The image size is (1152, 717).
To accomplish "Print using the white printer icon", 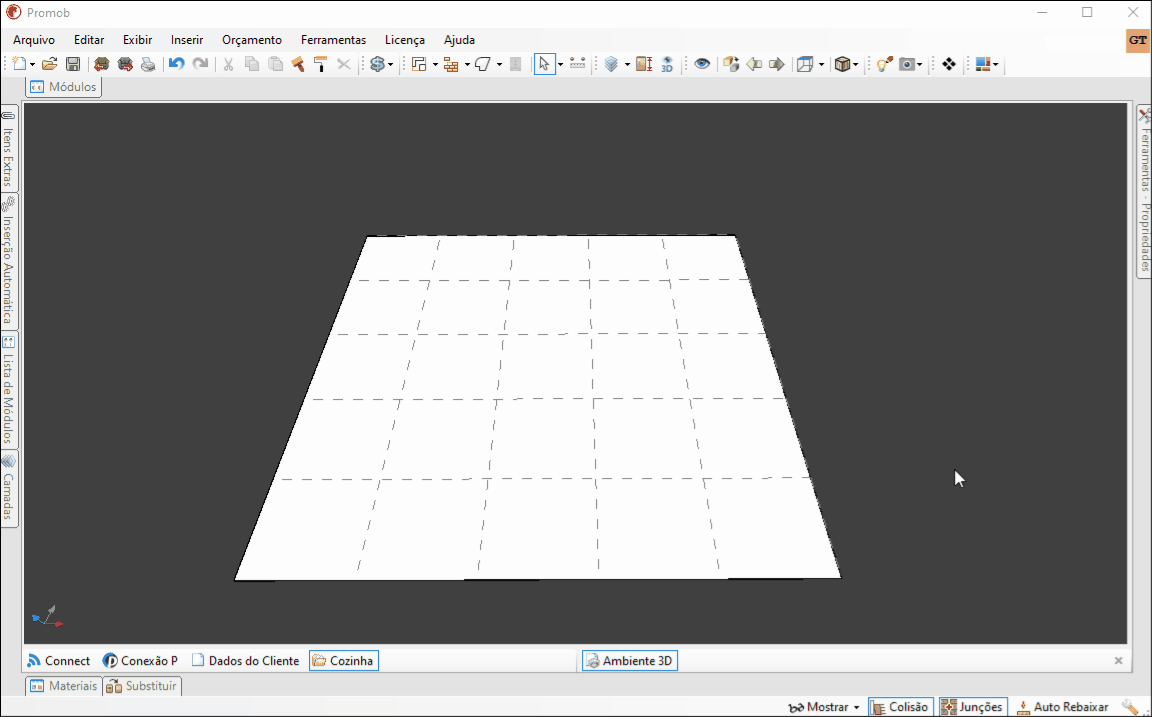I will pyautogui.click(x=148, y=64).
